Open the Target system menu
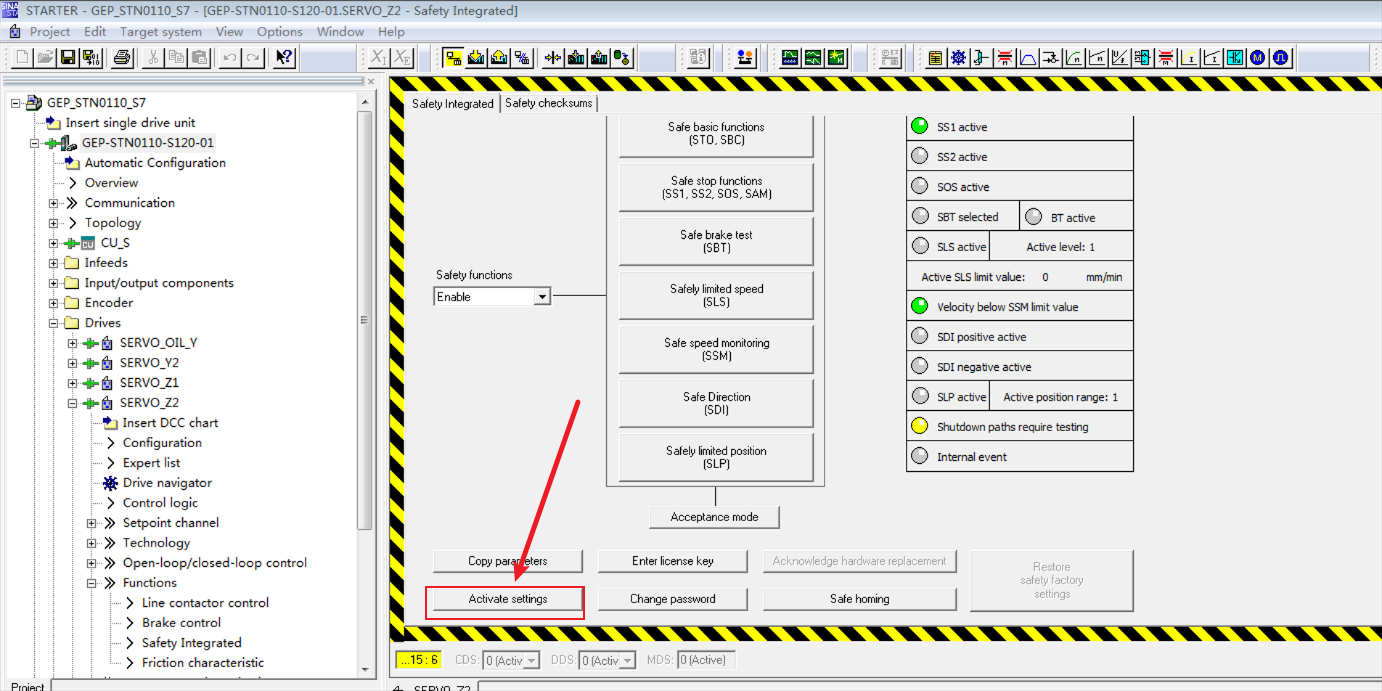The image size is (1382, 691). 160,31
